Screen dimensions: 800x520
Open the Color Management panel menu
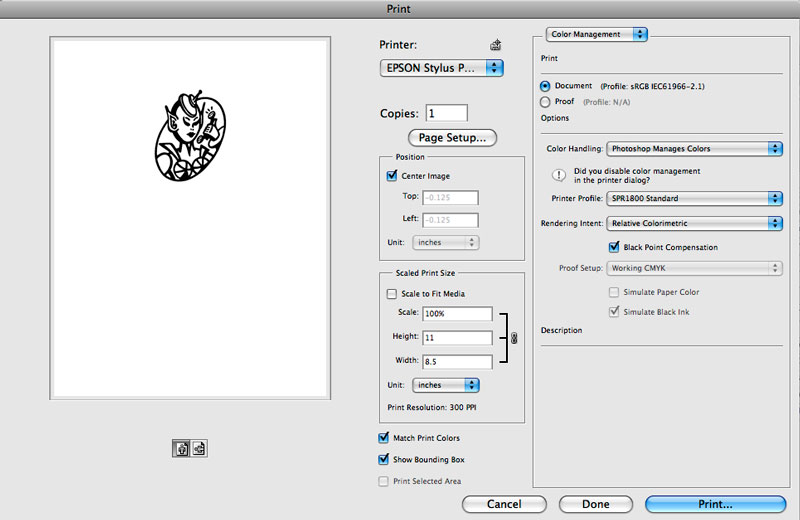point(598,34)
